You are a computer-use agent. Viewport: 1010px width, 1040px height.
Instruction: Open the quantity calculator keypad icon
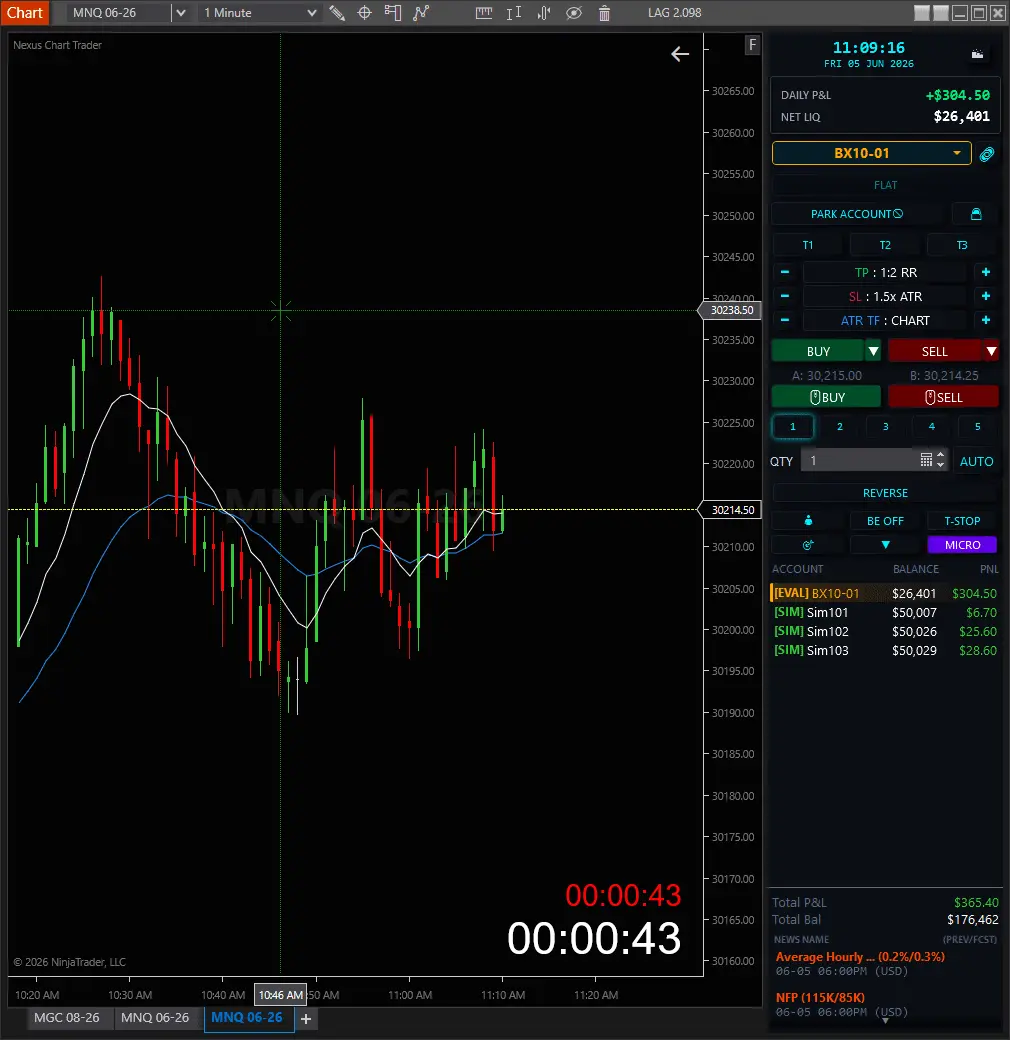point(926,460)
